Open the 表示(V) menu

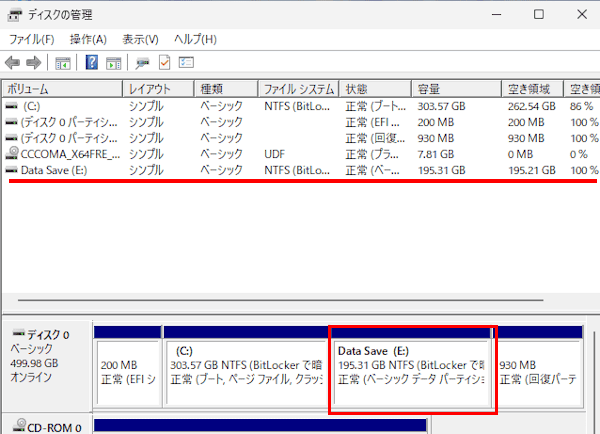140,39
